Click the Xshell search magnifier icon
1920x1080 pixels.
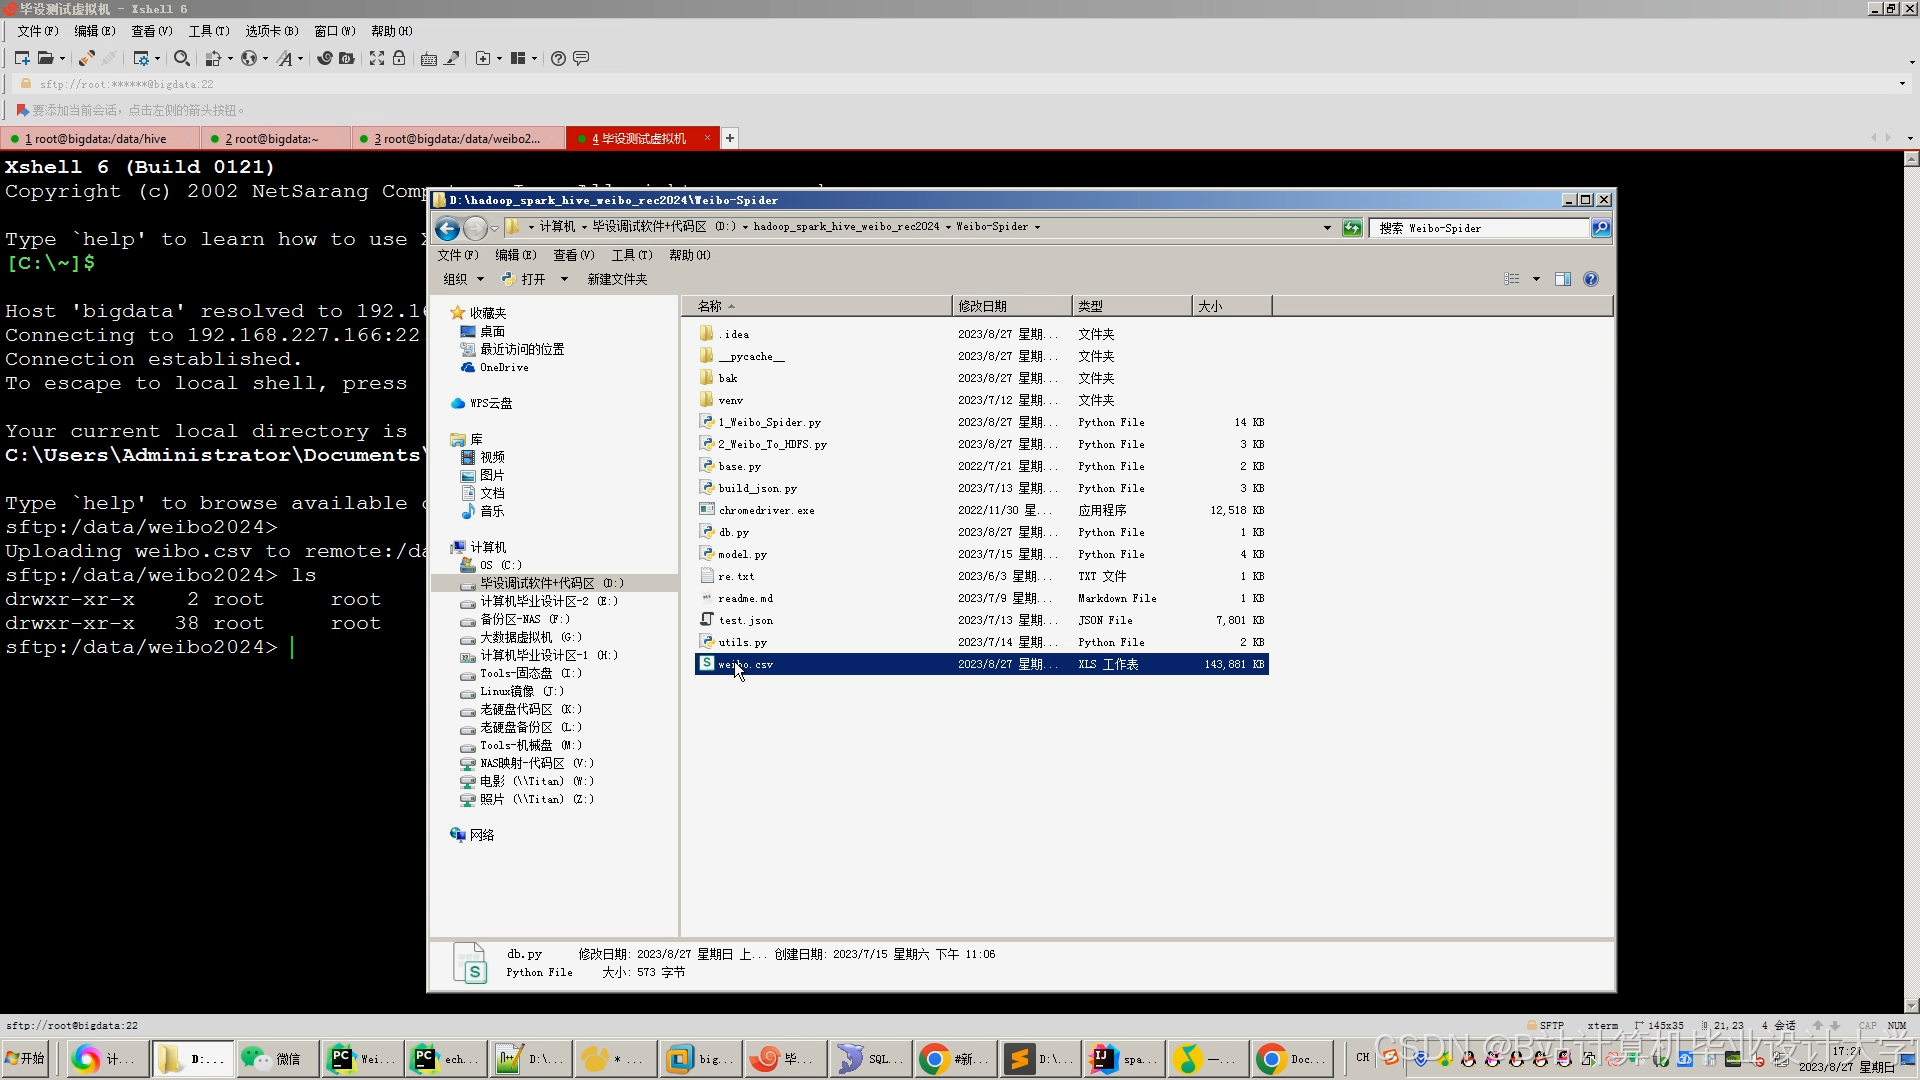pyautogui.click(x=181, y=58)
